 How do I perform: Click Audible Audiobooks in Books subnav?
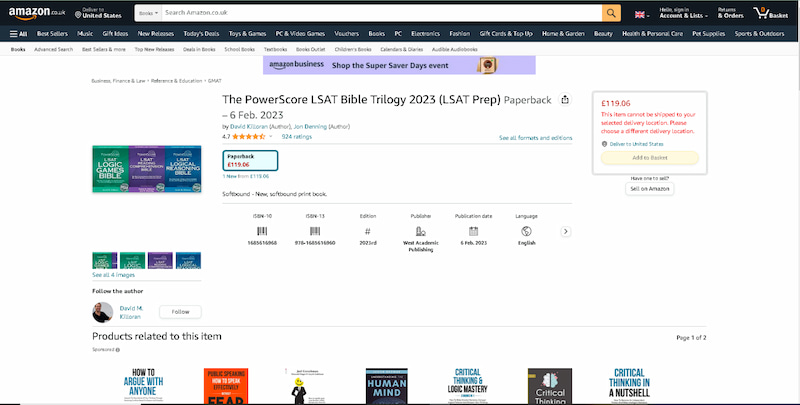click(455, 49)
